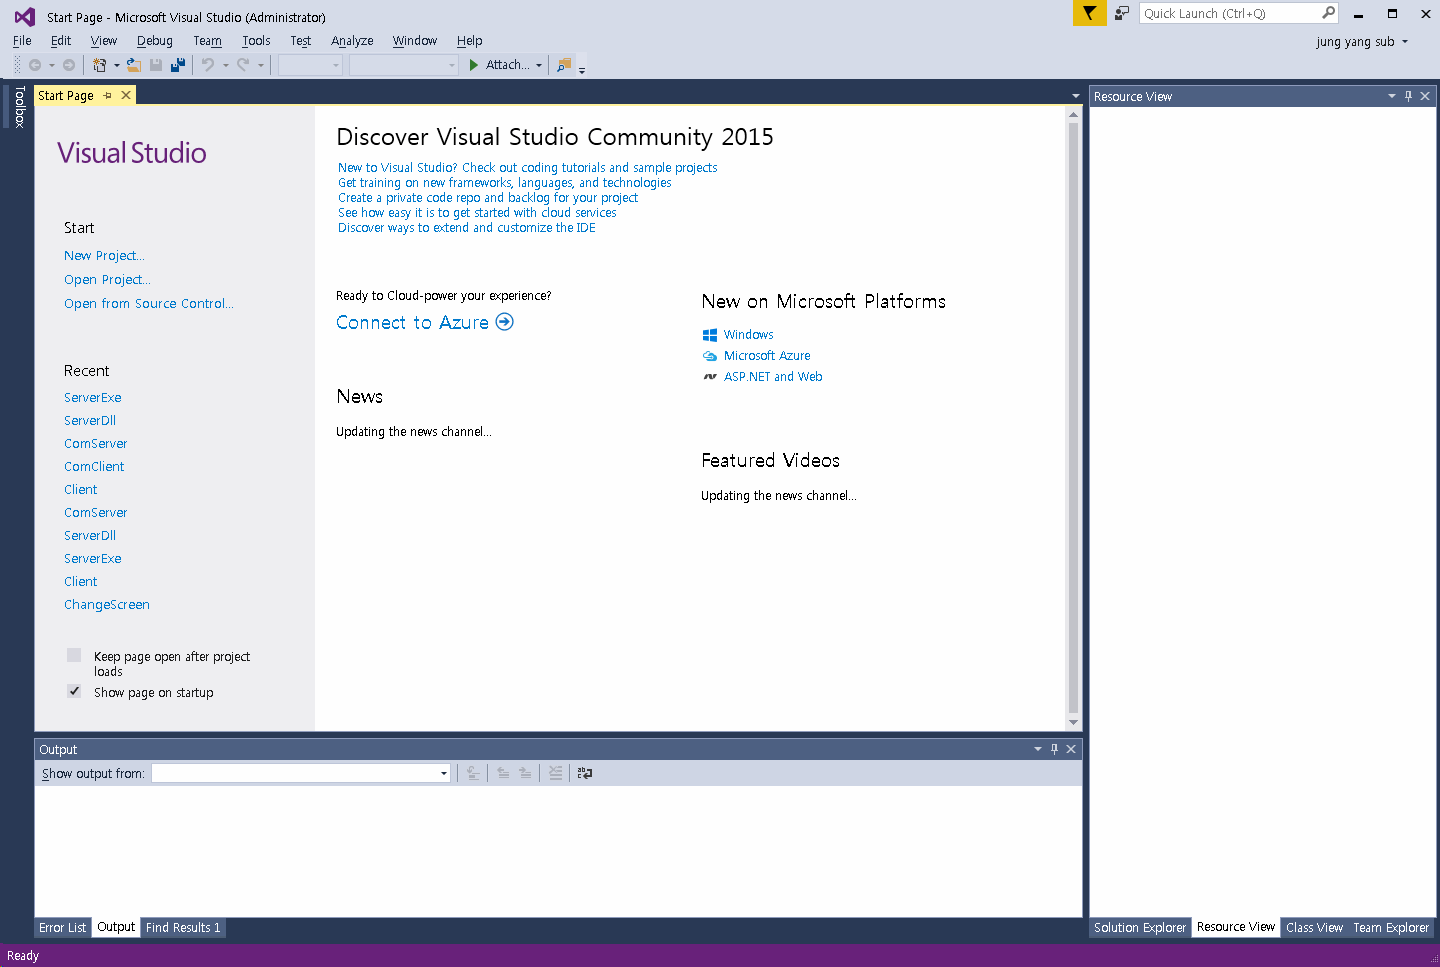Click the Navigate Forward arrow icon
1440x967 pixels.
coord(69,65)
